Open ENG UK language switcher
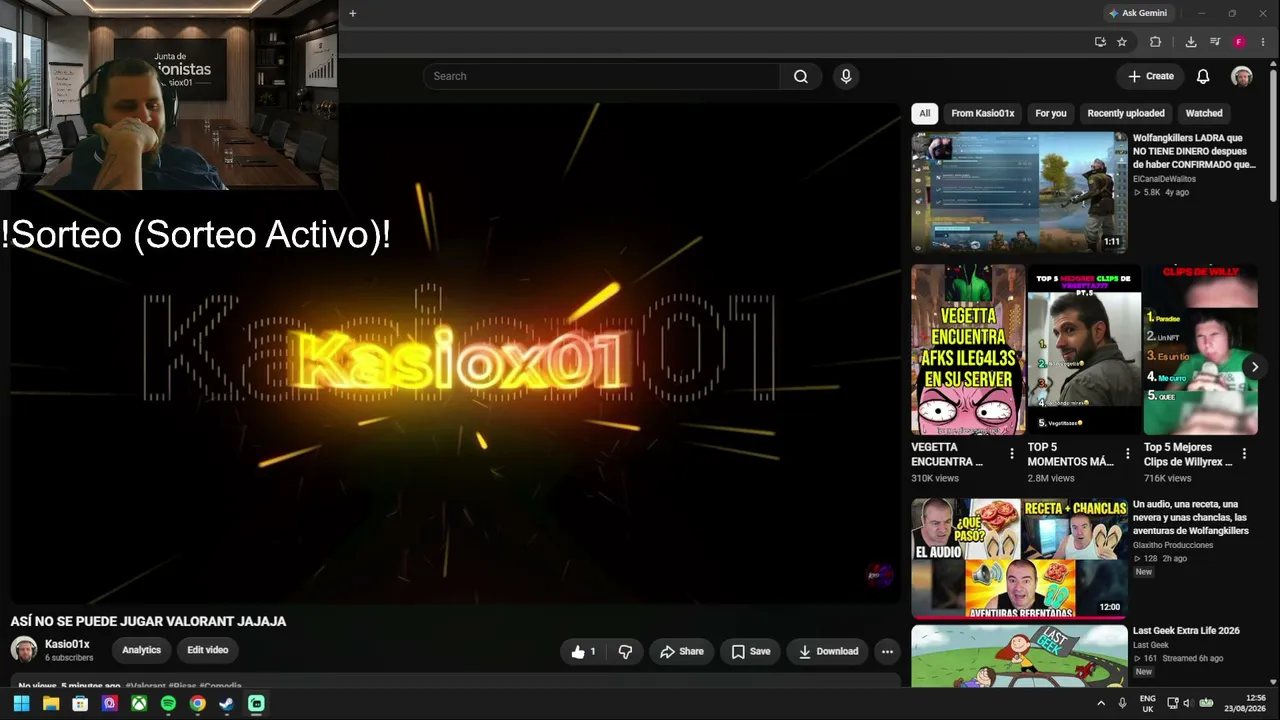Screen dimensions: 1280x720 tap(1147, 703)
